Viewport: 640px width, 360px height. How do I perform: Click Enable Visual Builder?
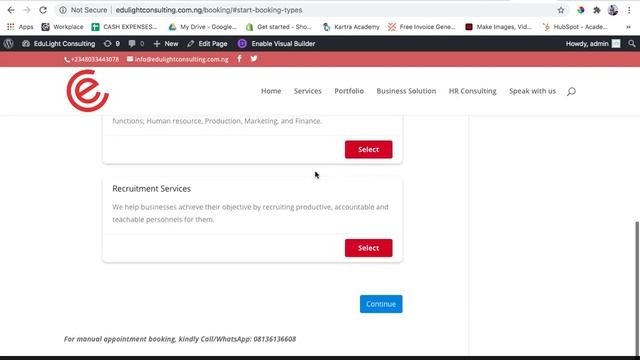coord(276,44)
